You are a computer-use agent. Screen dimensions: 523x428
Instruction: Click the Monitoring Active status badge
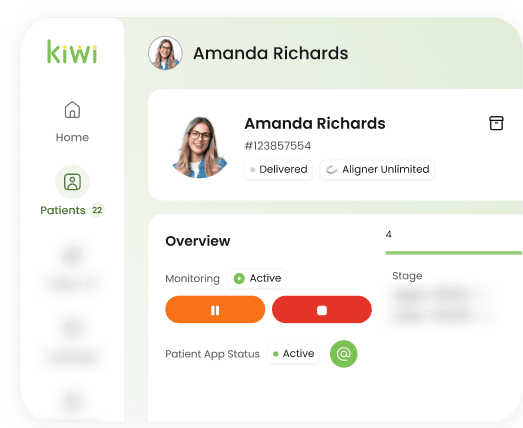[257, 278]
